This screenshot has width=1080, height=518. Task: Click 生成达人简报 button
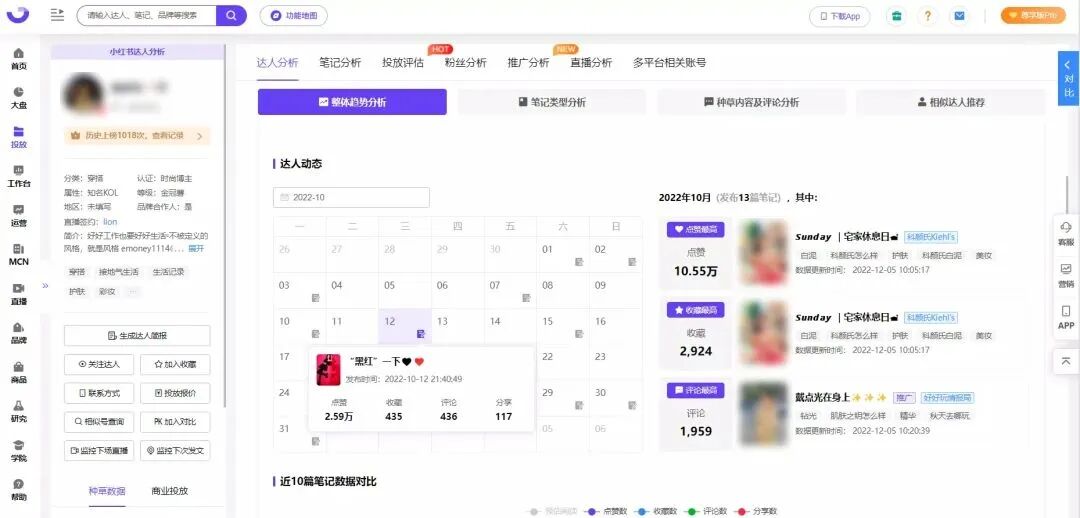click(x=137, y=335)
